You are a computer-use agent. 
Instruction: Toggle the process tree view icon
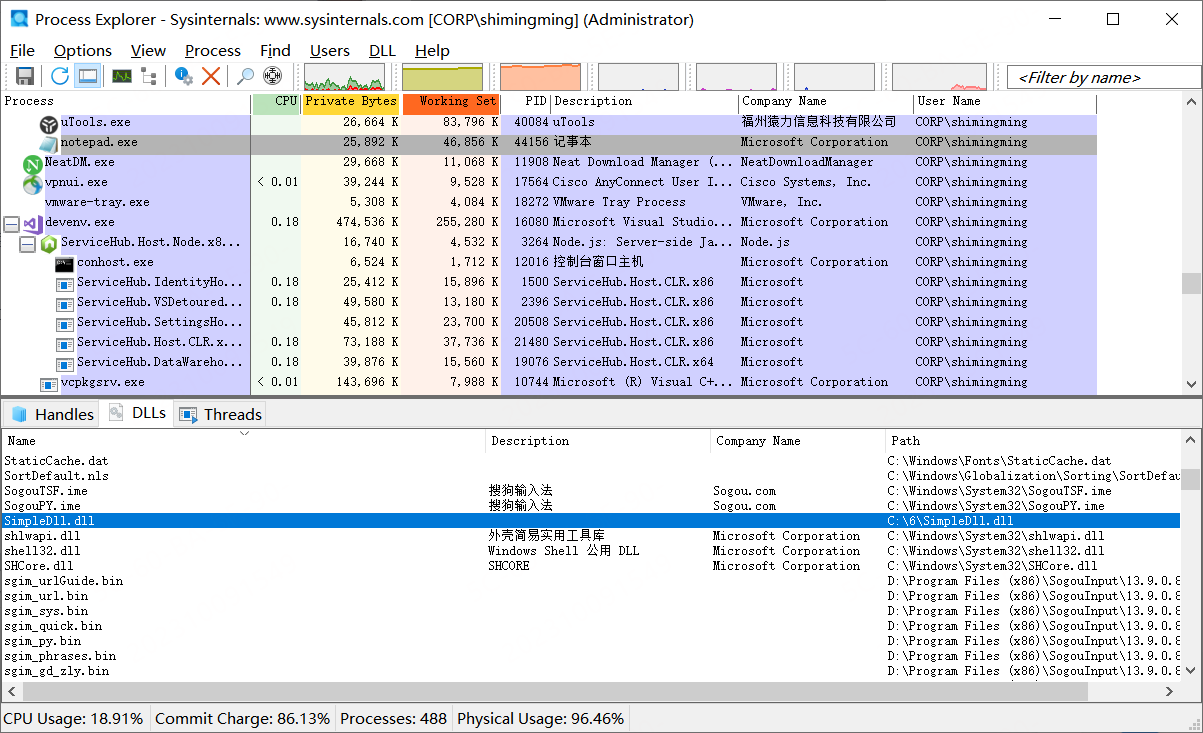(x=149, y=77)
